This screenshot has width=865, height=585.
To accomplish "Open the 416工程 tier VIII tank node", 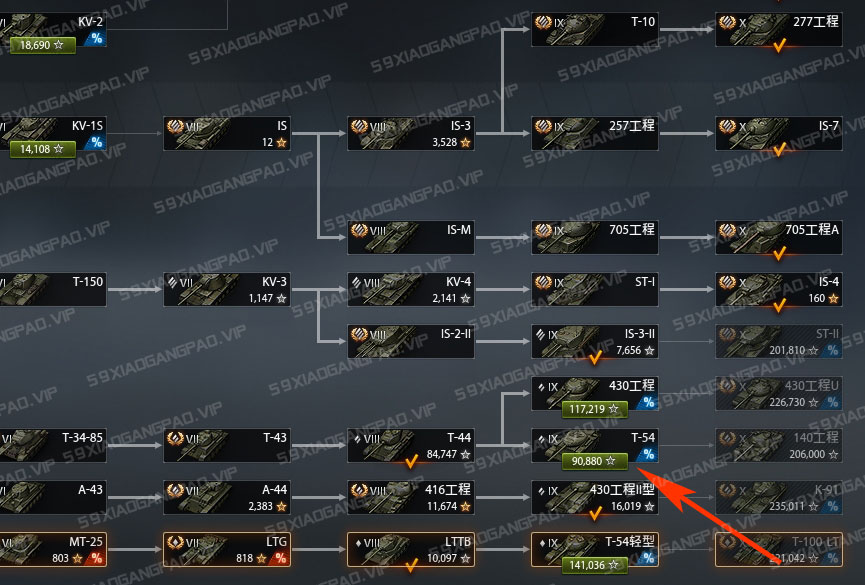I will [411, 497].
